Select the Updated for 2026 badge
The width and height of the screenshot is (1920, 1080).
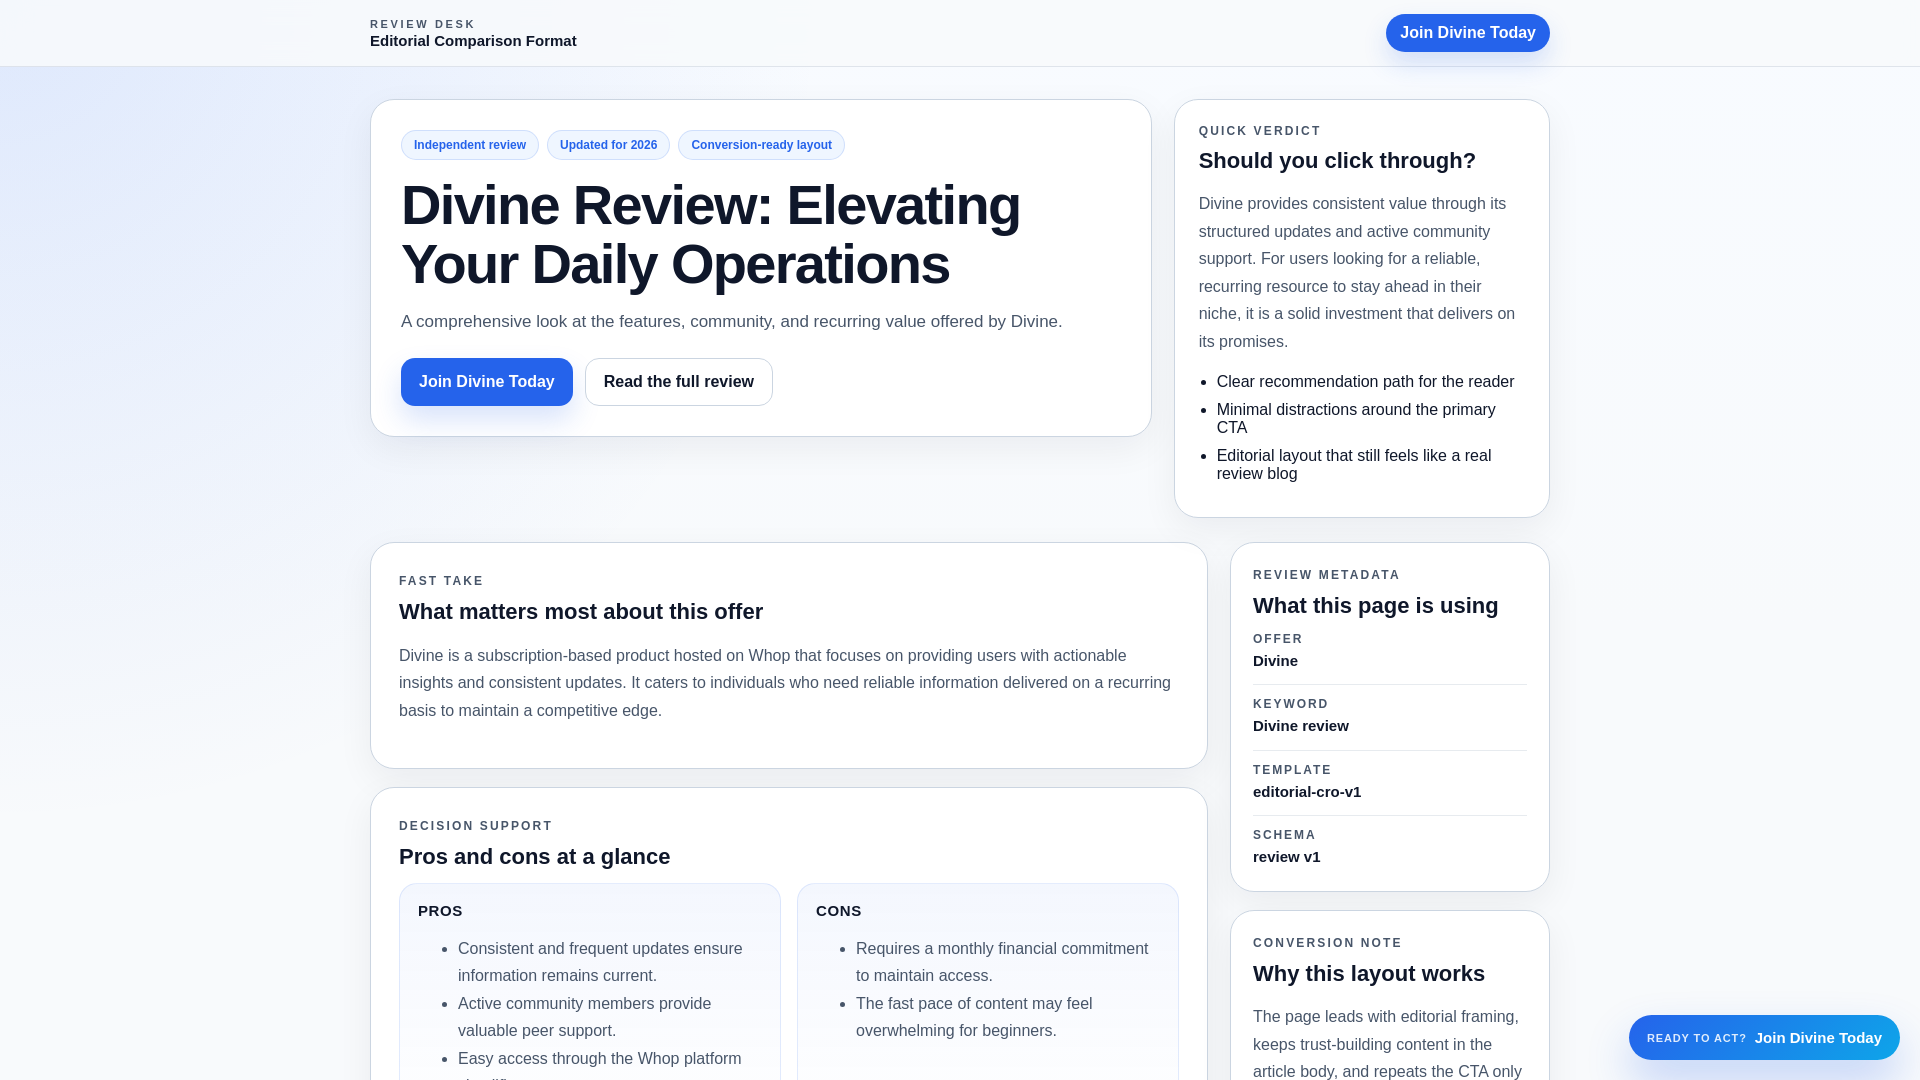[x=608, y=145]
